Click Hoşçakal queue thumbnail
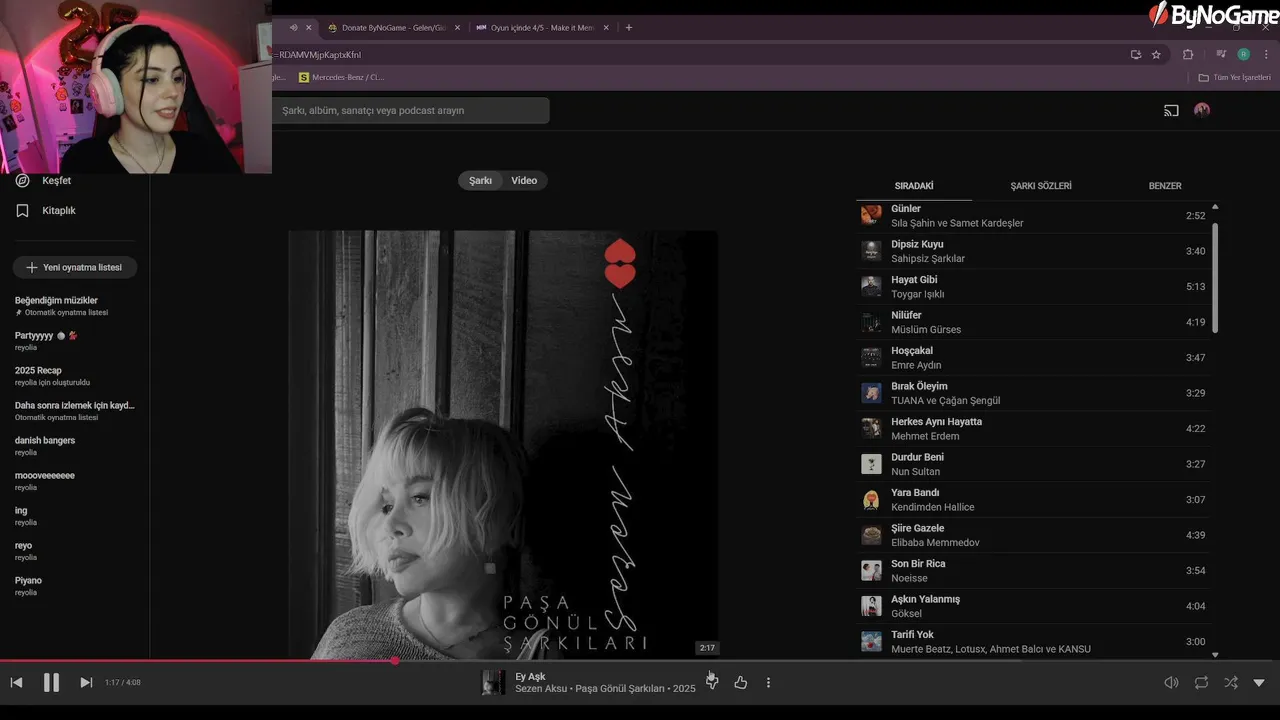Image resolution: width=1280 pixels, height=720 pixels. click(871, 357)
